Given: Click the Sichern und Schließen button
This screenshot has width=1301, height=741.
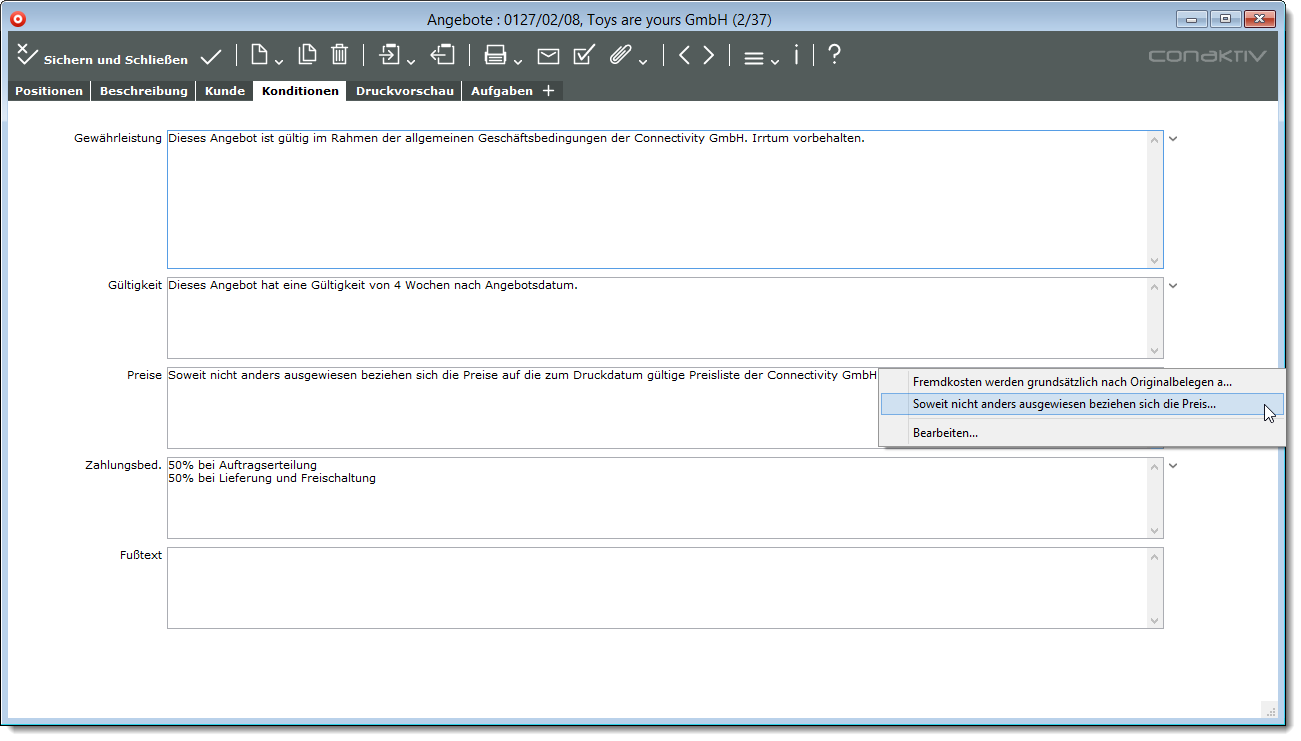Looking at the screenshot, I should tap(102, 58).
